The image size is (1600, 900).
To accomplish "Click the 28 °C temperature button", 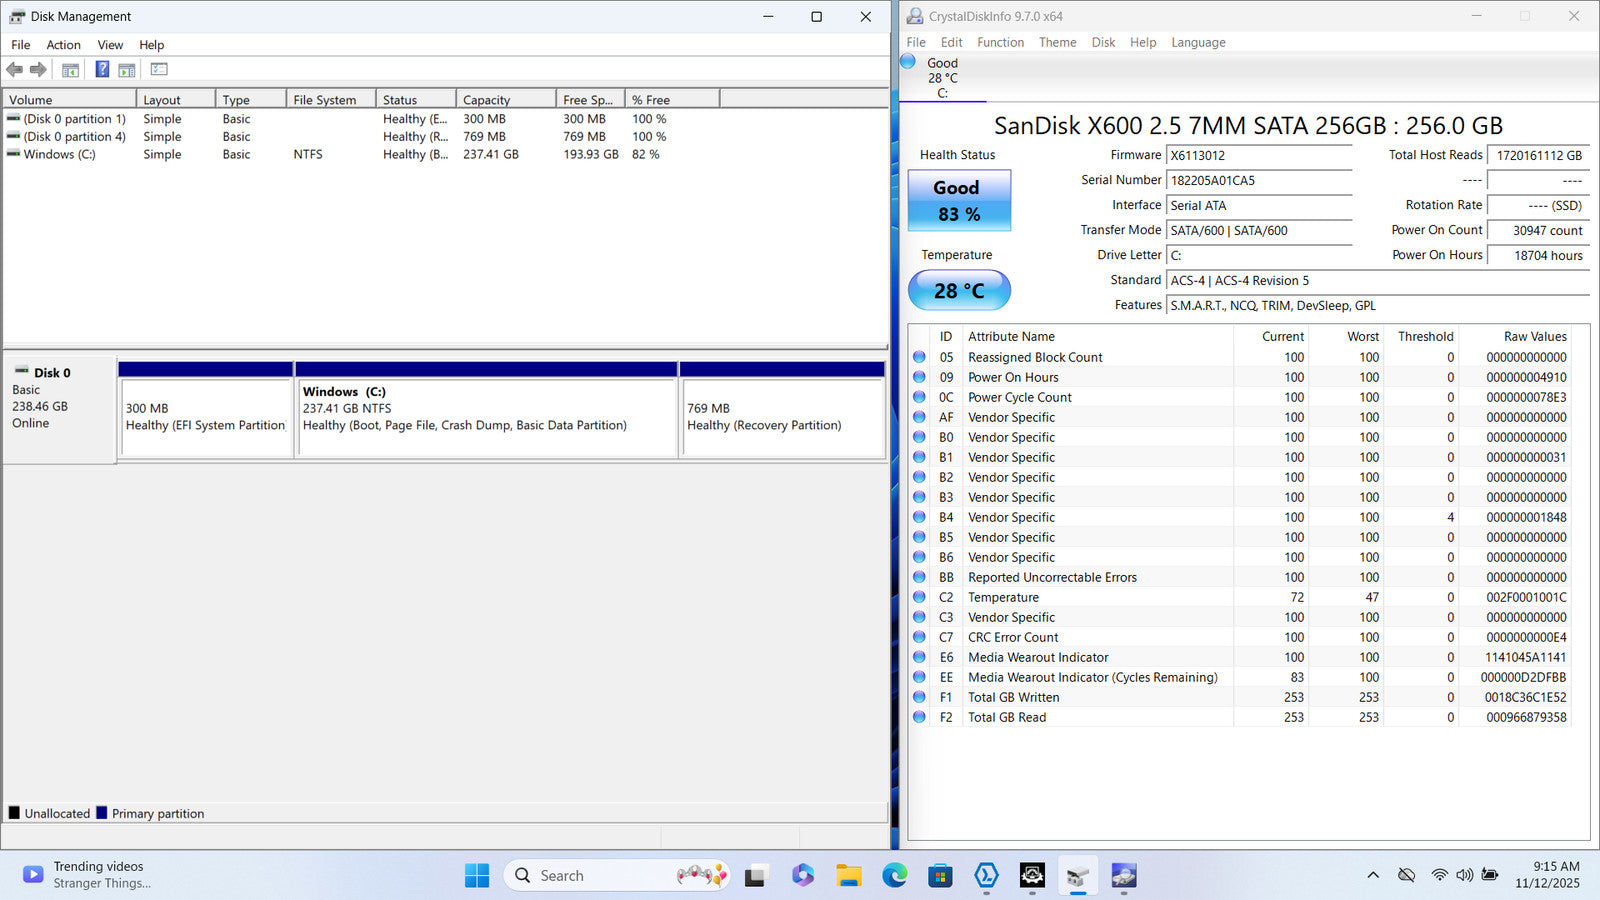I will pyautogui.click(x=959, y=291).
